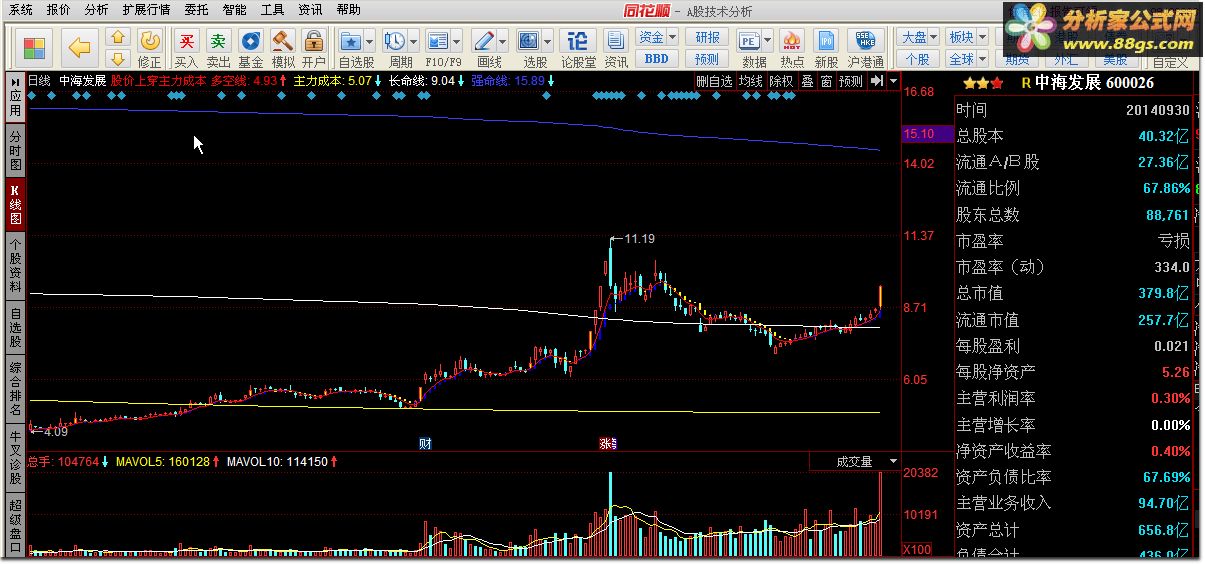Open the 大盘 dropdown
Viewport: 1205px width, 564px height.
coord(917,37)
